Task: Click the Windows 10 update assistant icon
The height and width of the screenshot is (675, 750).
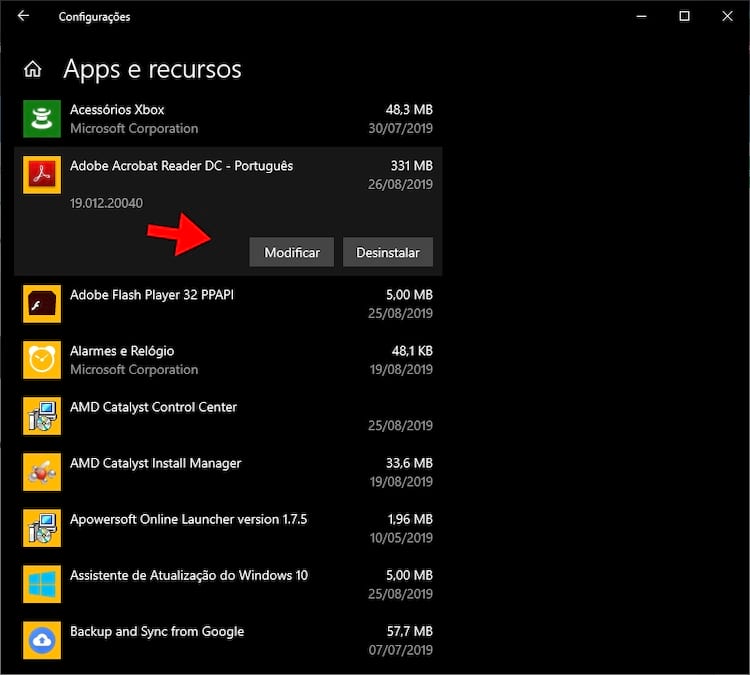Action: click(42, 584)
